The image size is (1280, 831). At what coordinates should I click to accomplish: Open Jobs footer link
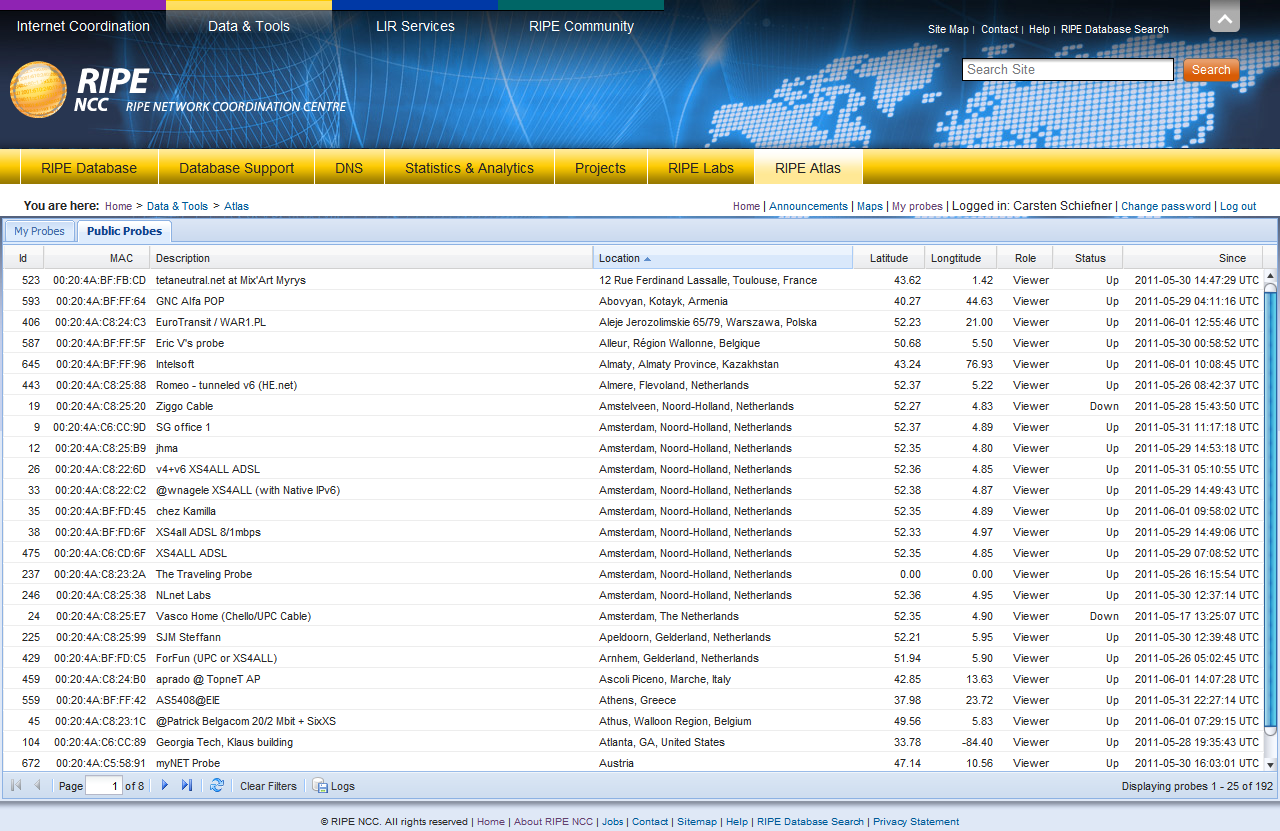(613, 822)
